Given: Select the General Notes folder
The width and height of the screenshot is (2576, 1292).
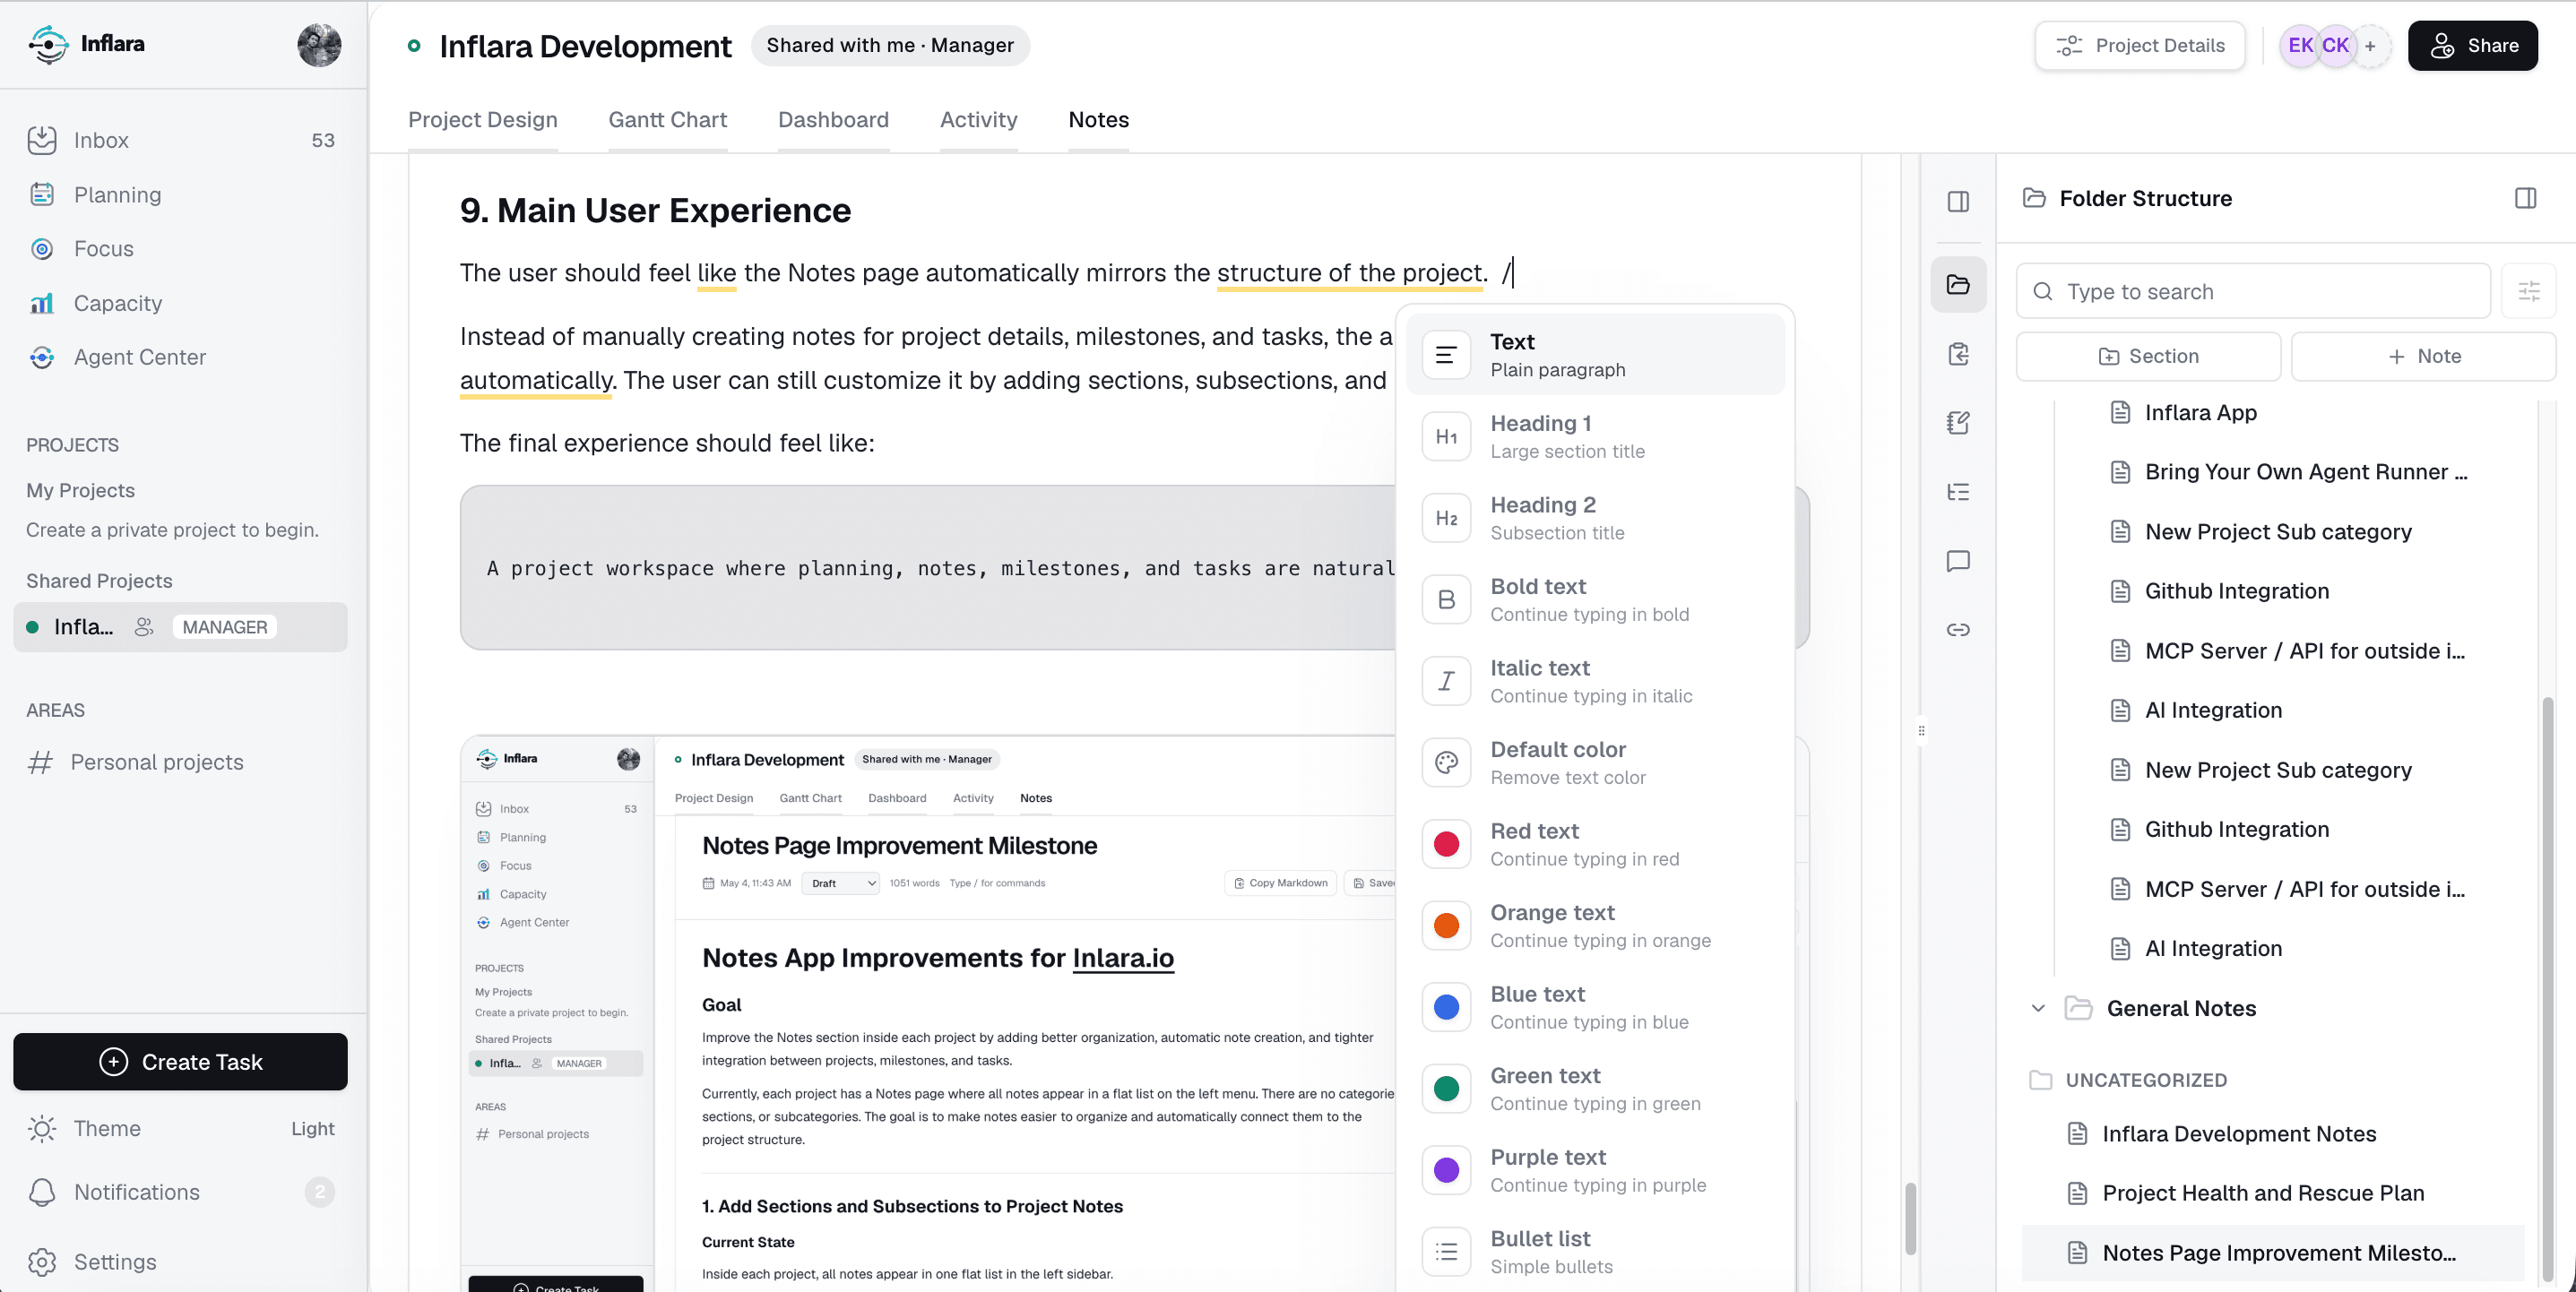Looking at the screenshot, I should pyautogui.click(x=2180, y=1008).
